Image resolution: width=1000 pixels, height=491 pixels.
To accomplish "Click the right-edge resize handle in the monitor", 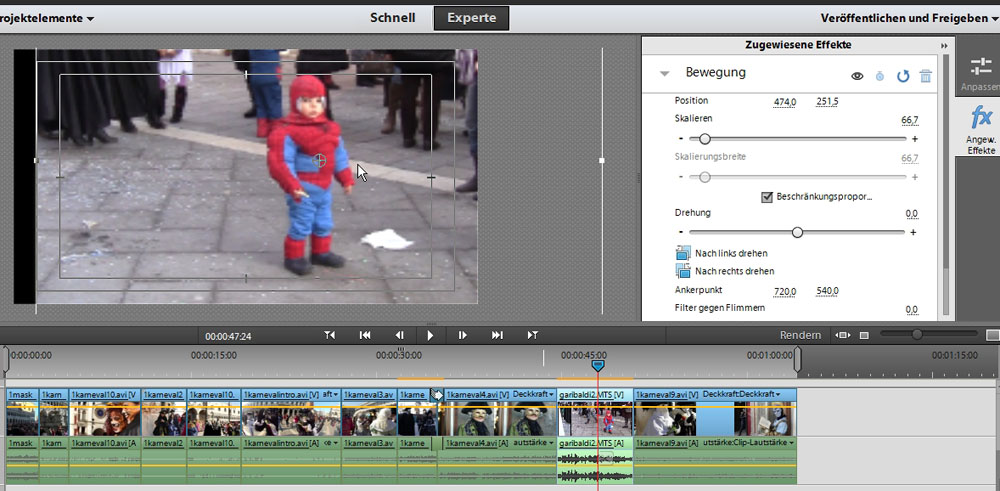I will coord(601,161).
